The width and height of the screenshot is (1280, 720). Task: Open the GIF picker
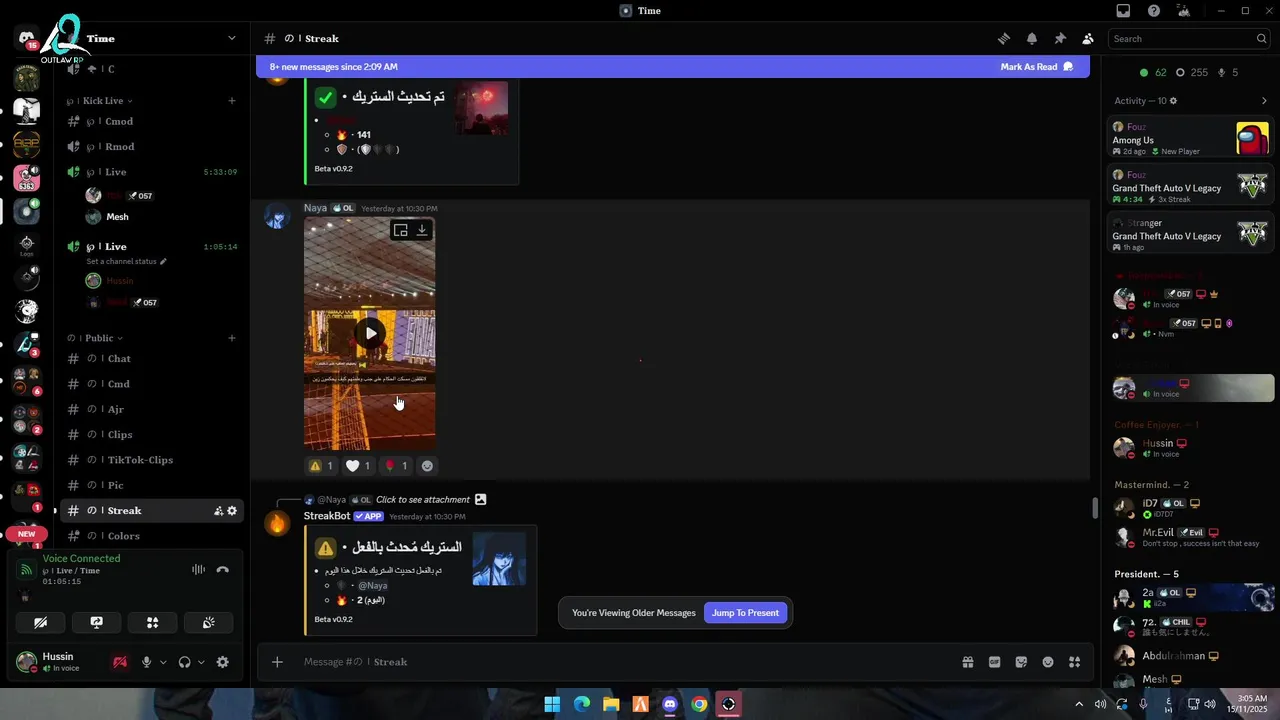tap(994, 662)
